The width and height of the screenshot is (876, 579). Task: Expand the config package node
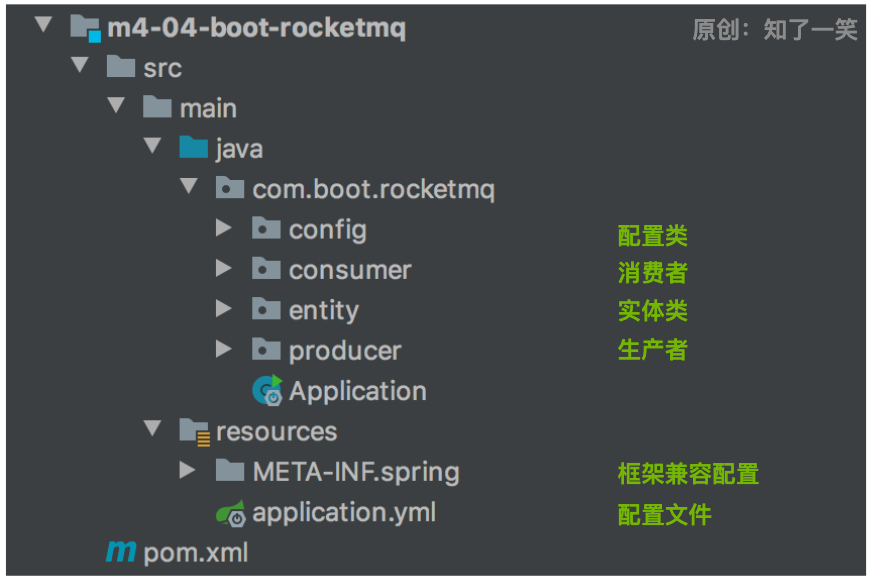tap(224, 229)
